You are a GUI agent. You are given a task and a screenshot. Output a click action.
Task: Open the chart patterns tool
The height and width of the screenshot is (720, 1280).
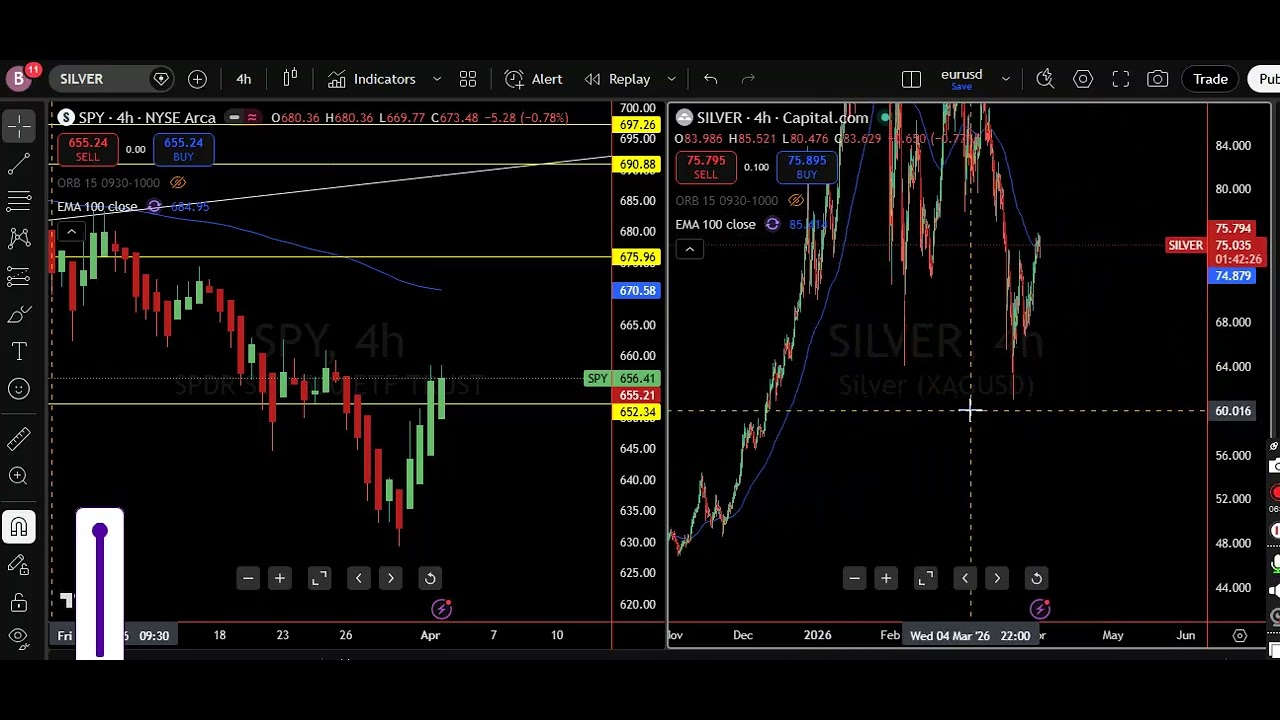pyautogui.click(x=19, y=238)
